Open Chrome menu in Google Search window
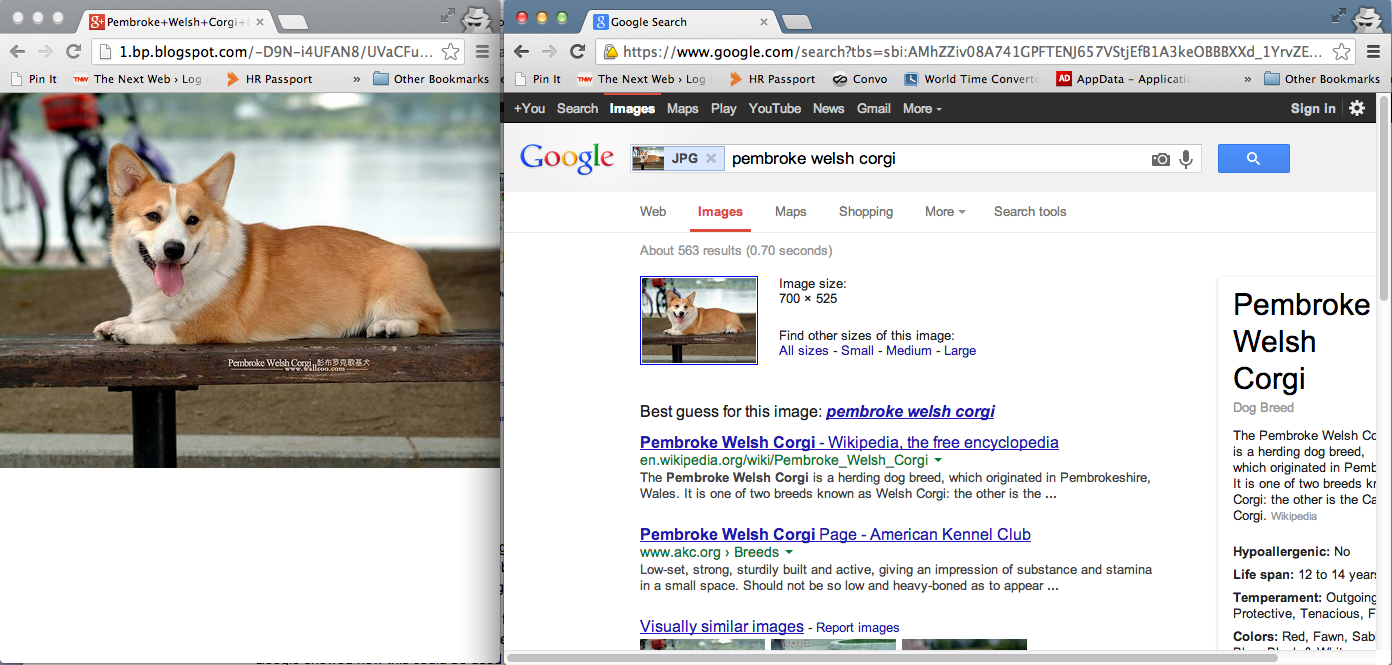 [1373, 52]
